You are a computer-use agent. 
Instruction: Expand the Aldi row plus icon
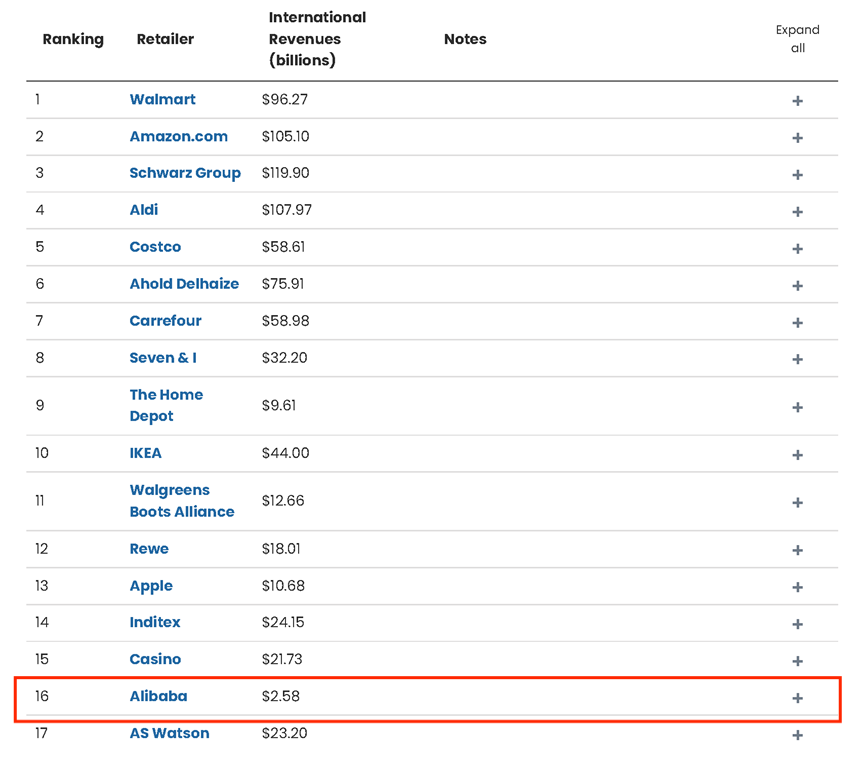click(x=797, y=212)
